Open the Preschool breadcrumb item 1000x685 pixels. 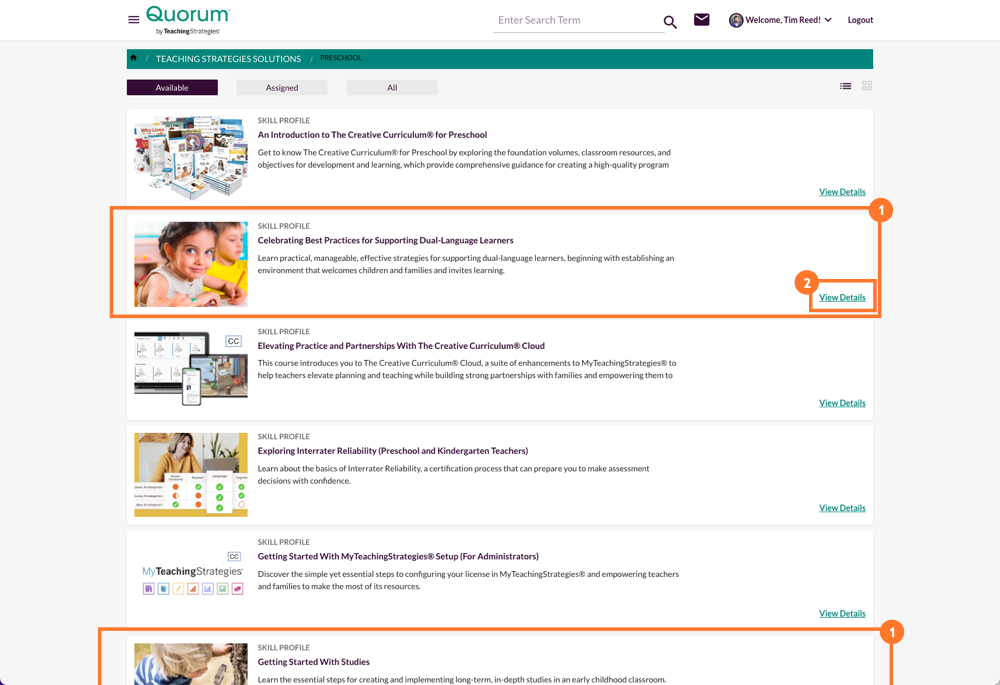click(x=341, y=58)
